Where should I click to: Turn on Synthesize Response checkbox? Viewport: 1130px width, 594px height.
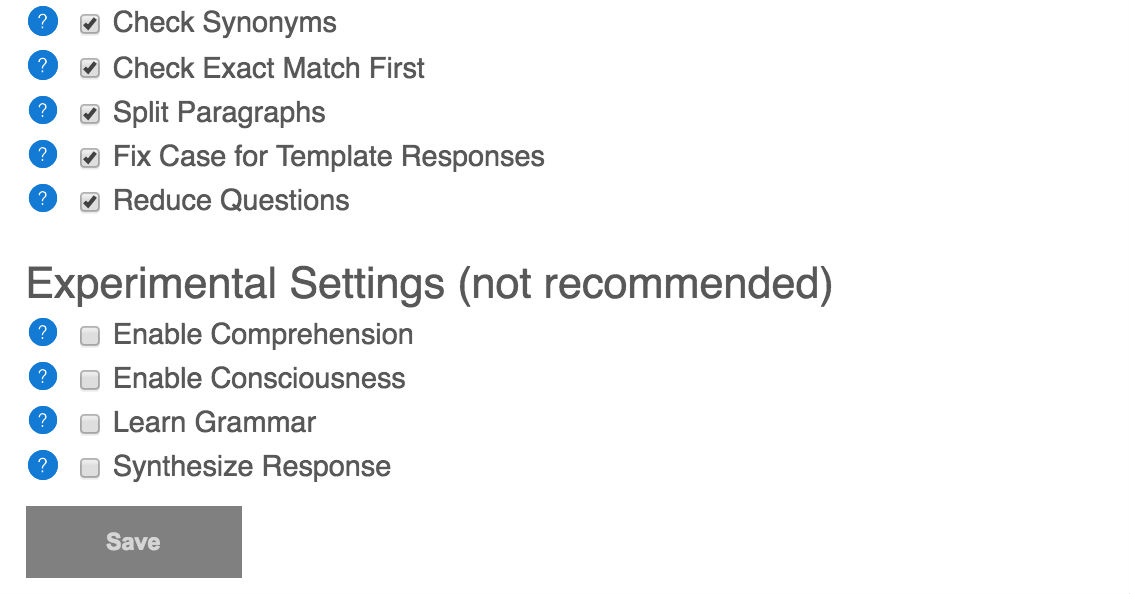click(90, 468)
